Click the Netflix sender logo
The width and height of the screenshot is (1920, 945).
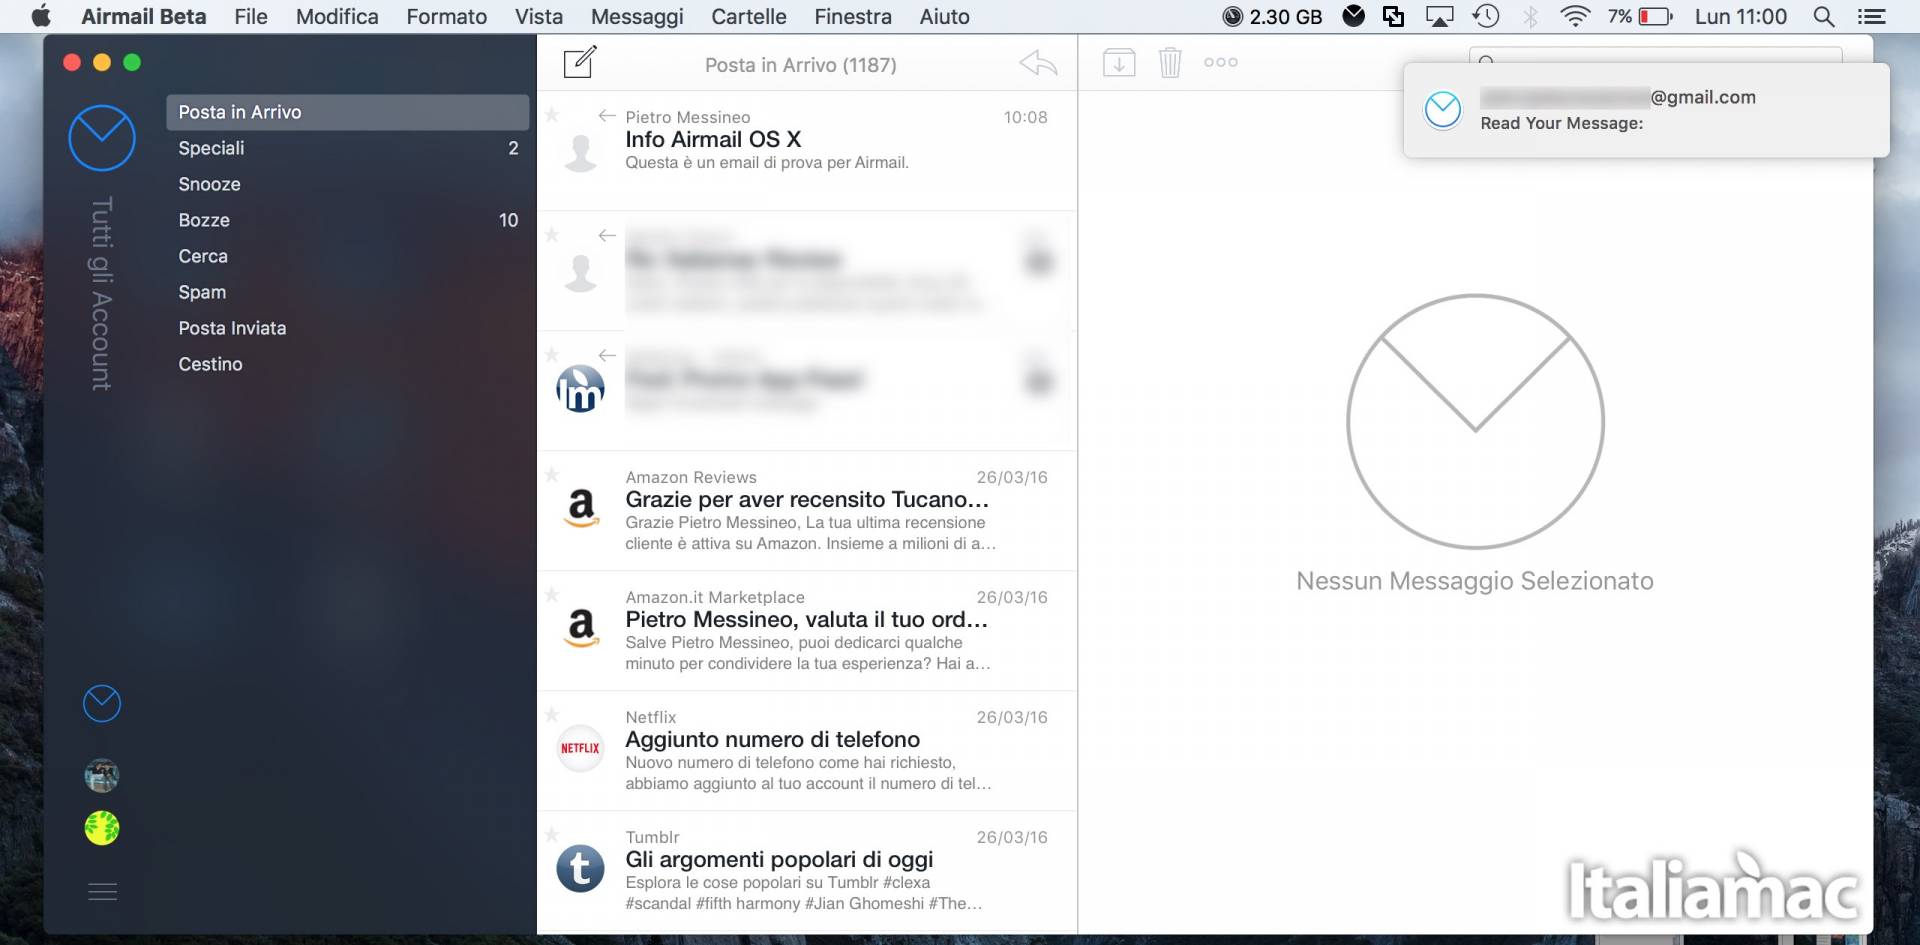pos(580,748)
